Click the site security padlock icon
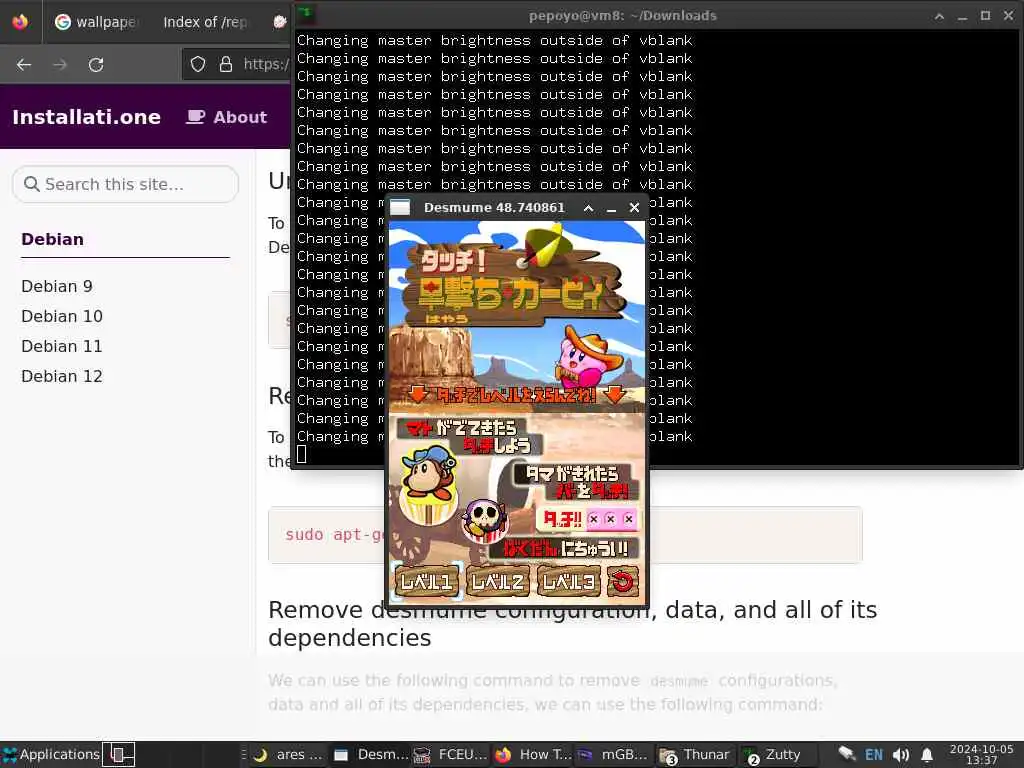This screenshot has height=768, width=1024. coord(226,64)
